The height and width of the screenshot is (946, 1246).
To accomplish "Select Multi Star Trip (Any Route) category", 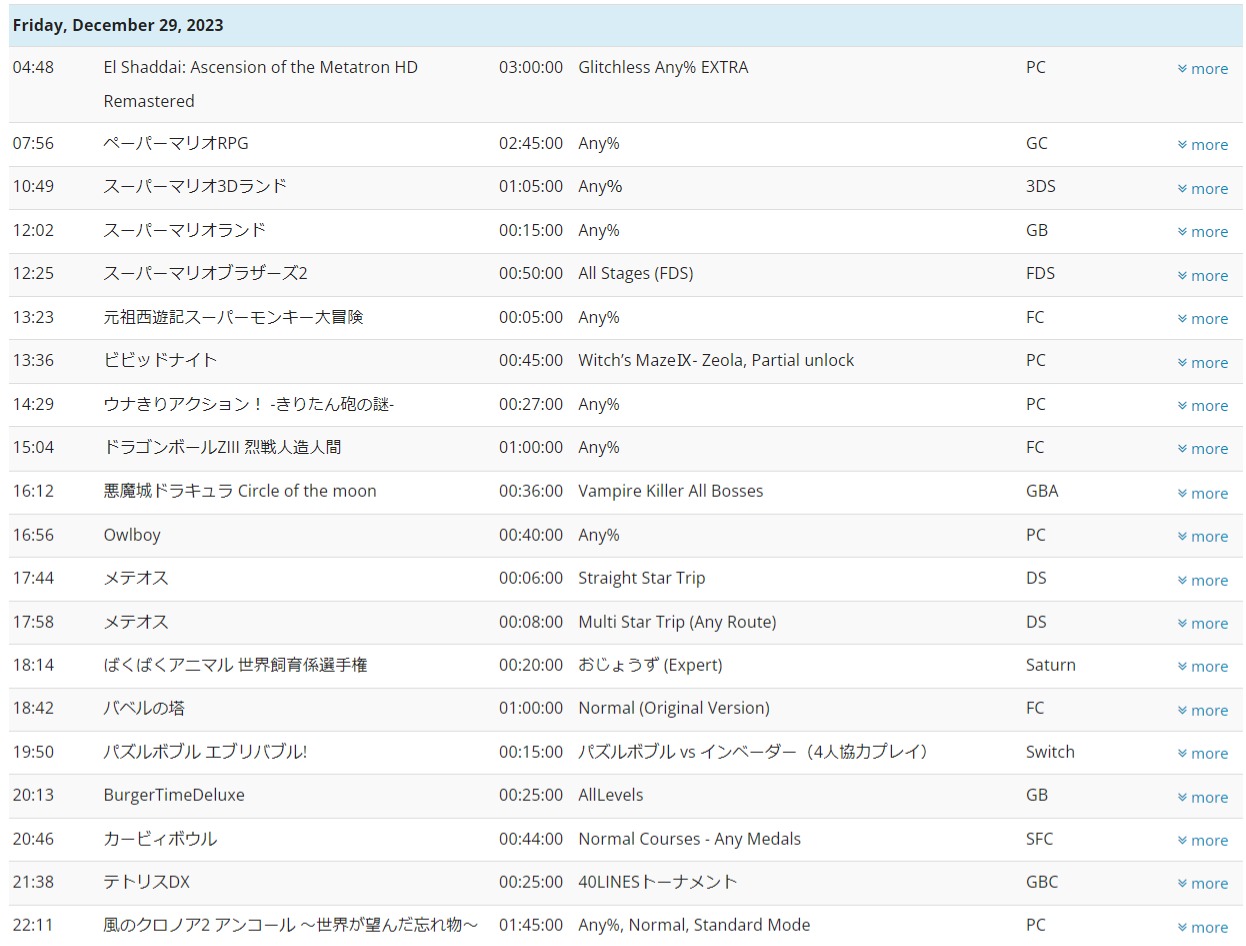I will point(677,622).
